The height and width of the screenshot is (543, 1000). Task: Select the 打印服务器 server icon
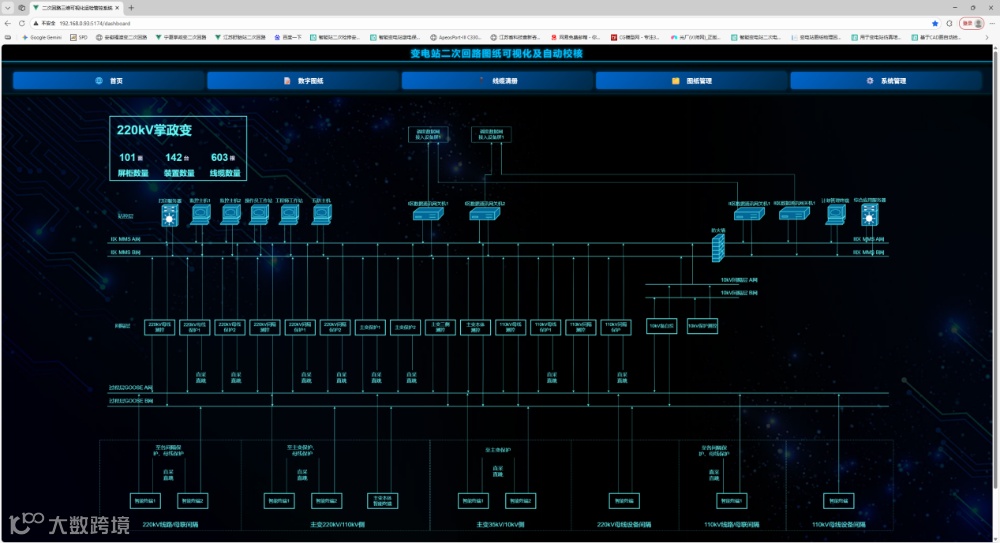pyautogui.click(x=170, y=215)
